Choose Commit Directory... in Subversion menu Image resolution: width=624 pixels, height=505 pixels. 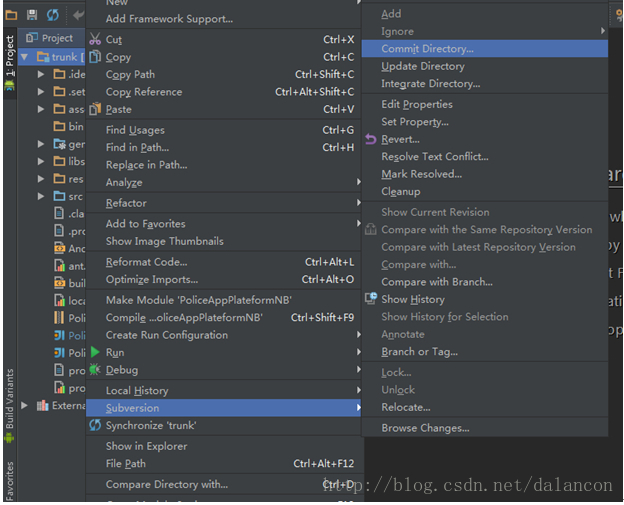(x=485, y=48)
